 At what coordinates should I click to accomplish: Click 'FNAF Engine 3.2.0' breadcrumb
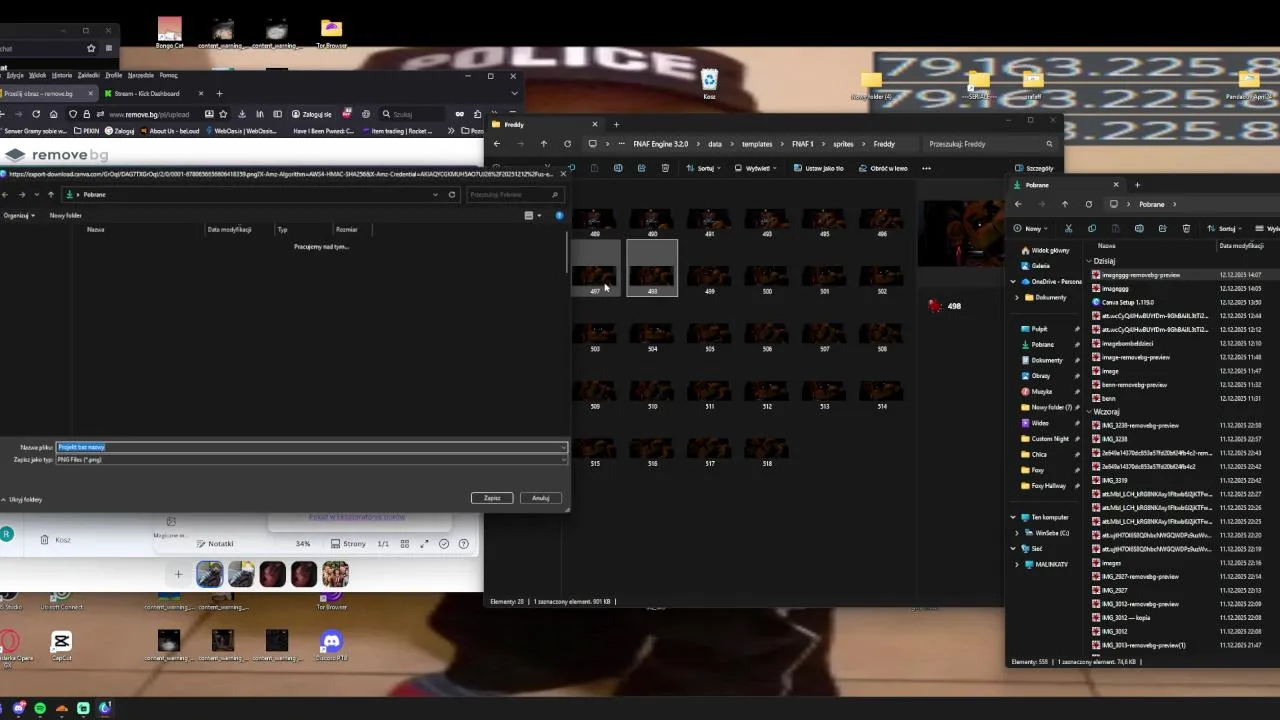click(x=661, y=144)
